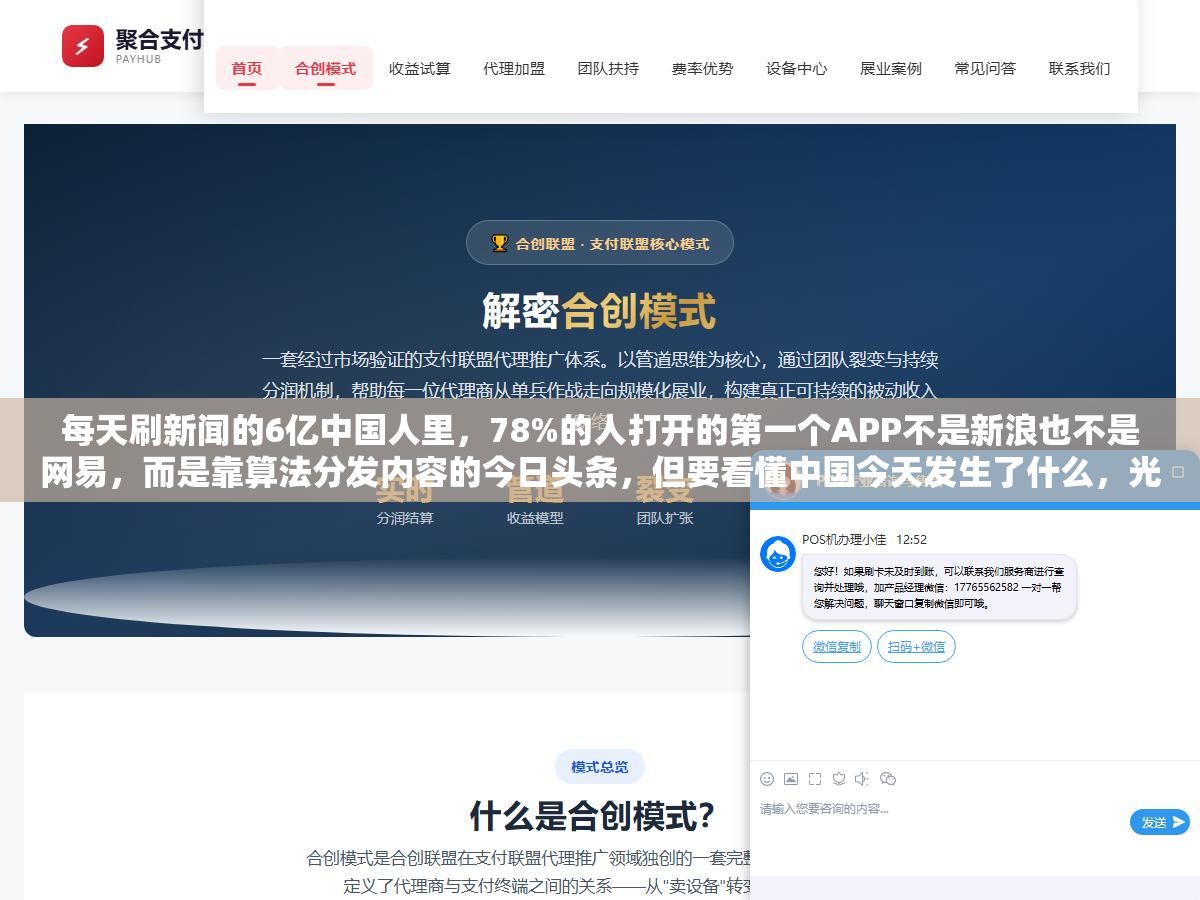Open the emoji picker in chat toolbar
Screen dimensions: 1200x900
[x=767, y=779]
